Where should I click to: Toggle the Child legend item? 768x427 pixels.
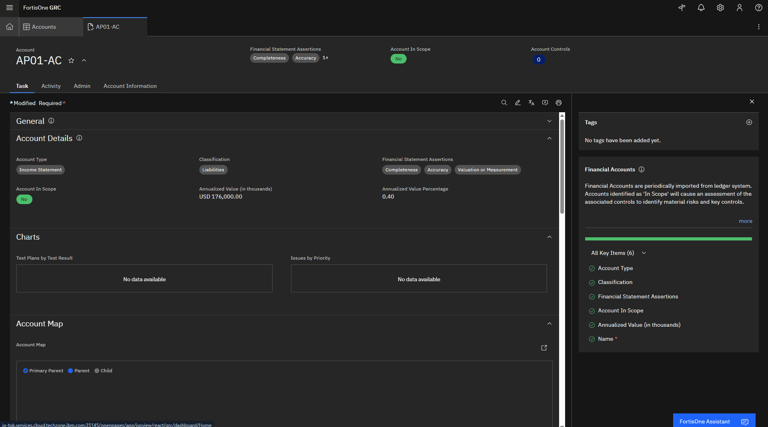pos(103,371)
